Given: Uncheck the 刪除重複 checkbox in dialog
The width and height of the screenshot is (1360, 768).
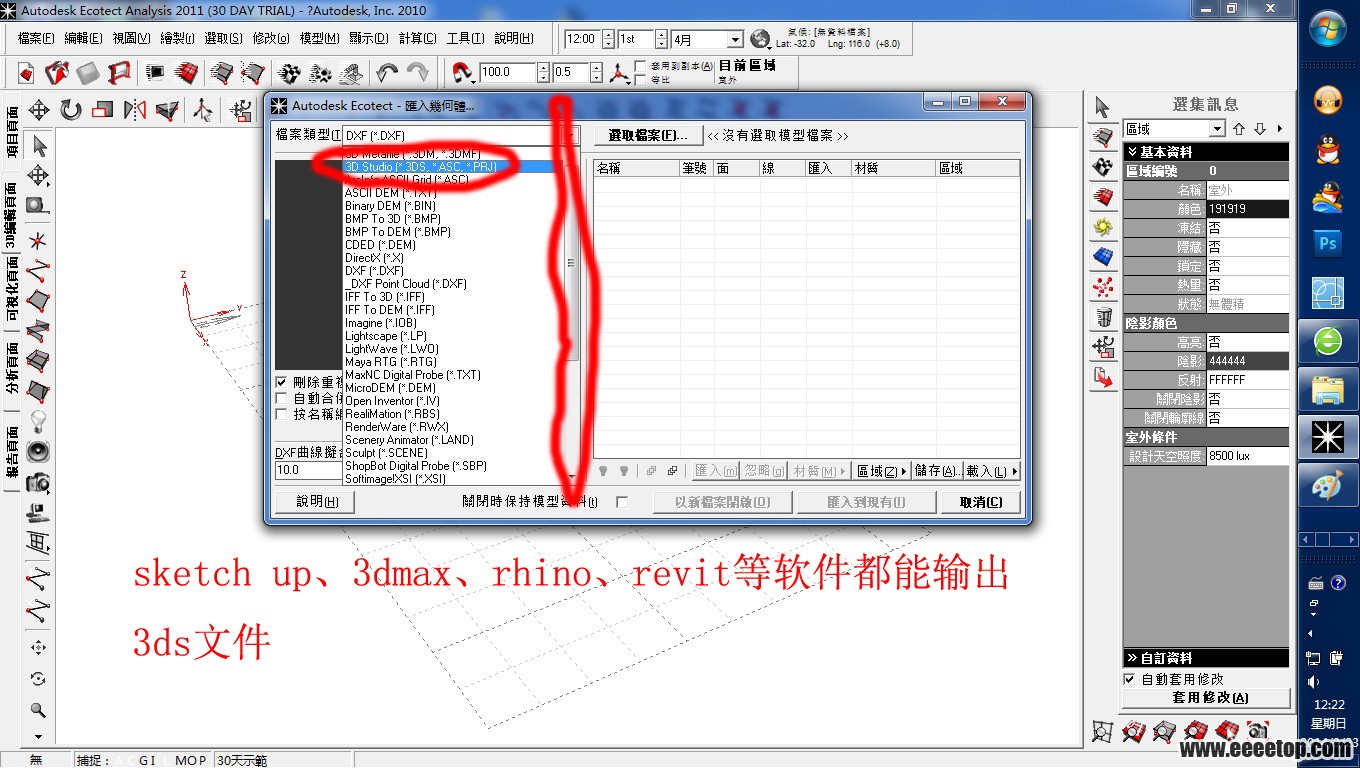Looking at the screenshot, I should pyautogui.click(x=281, y=382).
